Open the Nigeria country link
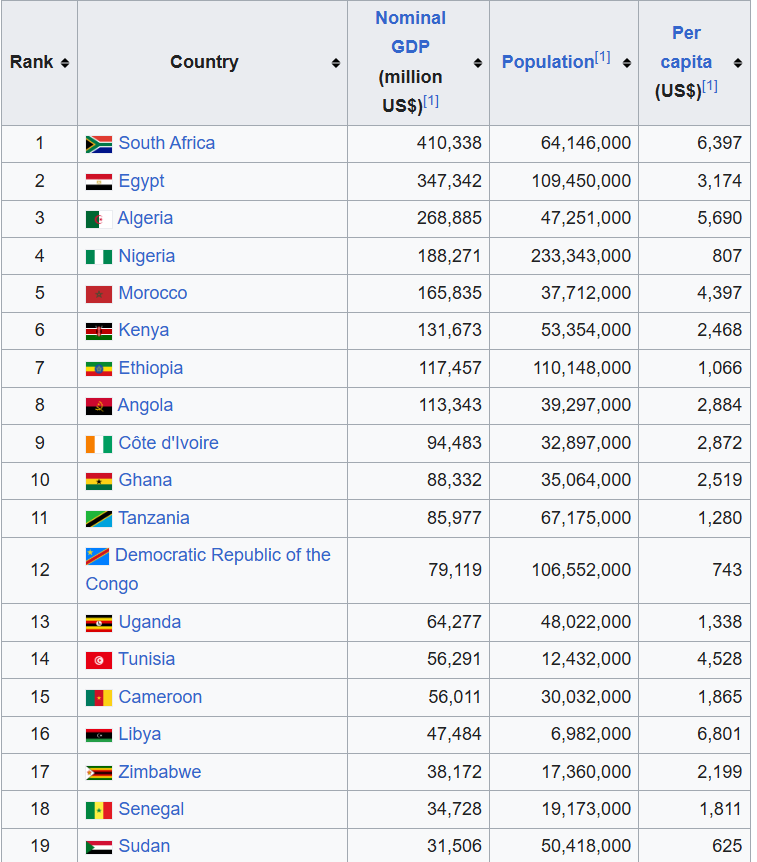This screenshot has height=862, width=757. click(x=147, y=256)
